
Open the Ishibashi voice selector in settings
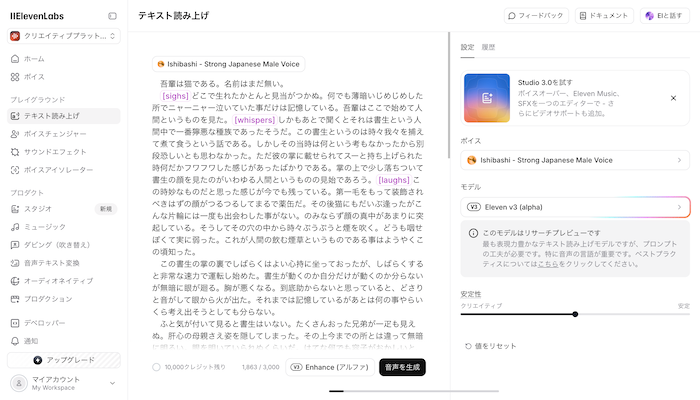(x=575, y=159)
